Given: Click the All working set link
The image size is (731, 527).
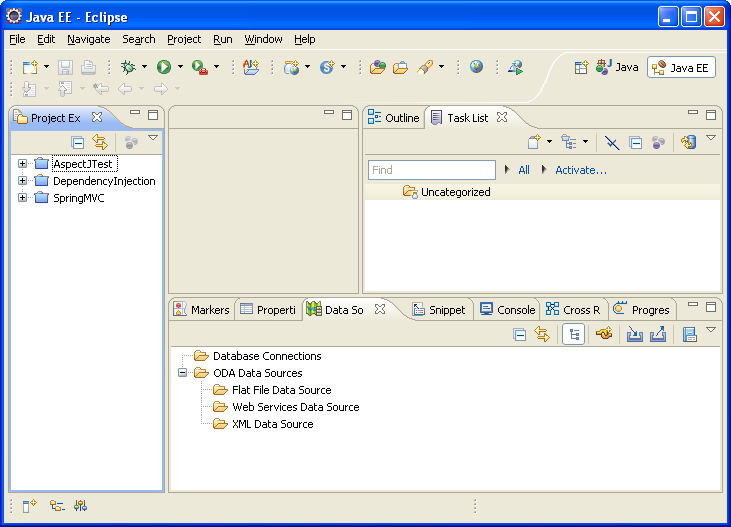Looking at the screenshot, I should click(x=523, y=170).
